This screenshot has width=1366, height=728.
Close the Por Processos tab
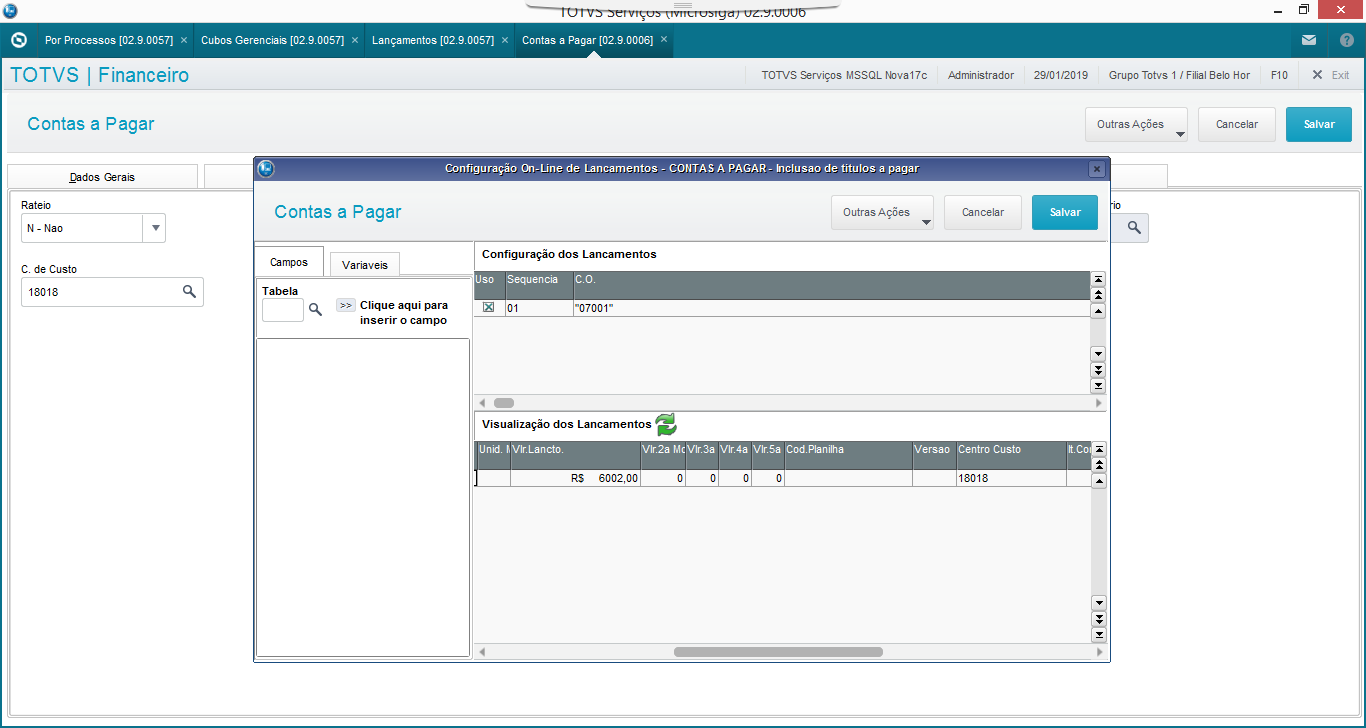coord(183,41)
